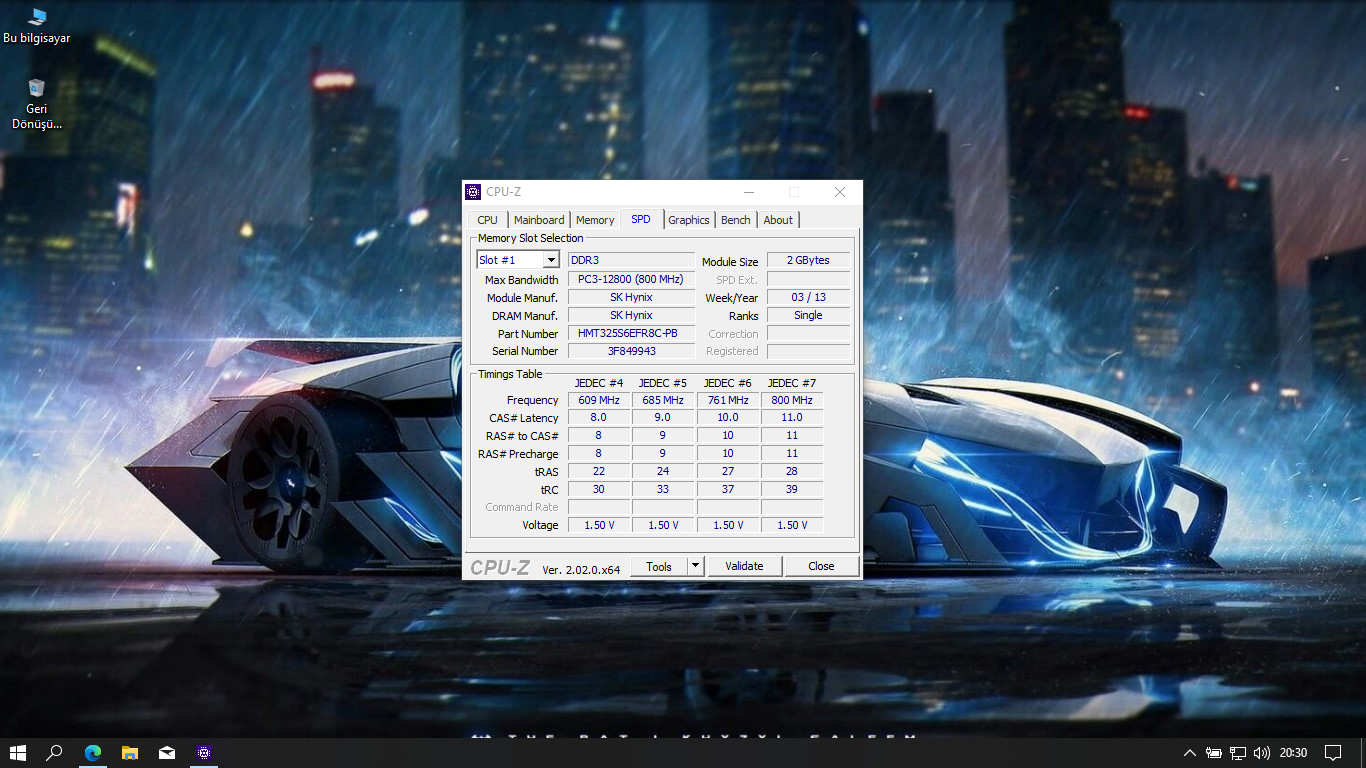Click the JEDEC #5 column header
Screen dimensions: 1366x768
tap(663, 383)
